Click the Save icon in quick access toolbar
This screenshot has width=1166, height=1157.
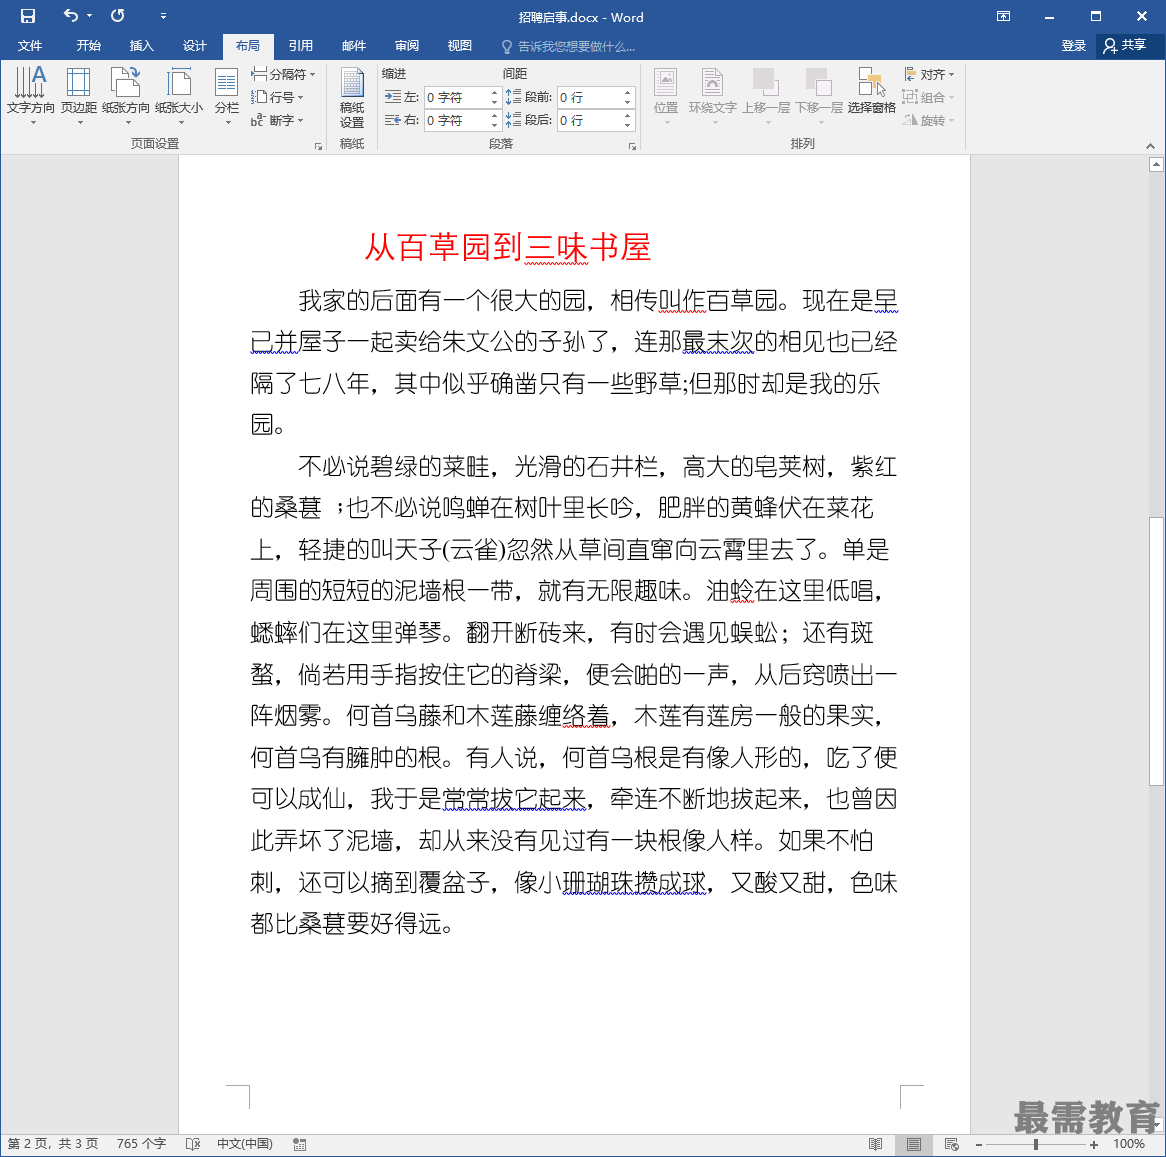coord(28,16)
